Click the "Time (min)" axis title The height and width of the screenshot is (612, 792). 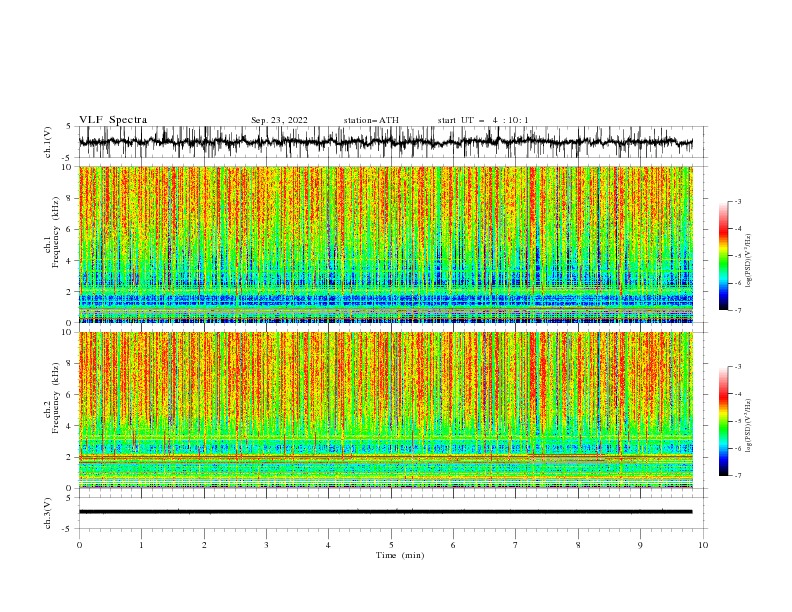[x=400, y=555]
